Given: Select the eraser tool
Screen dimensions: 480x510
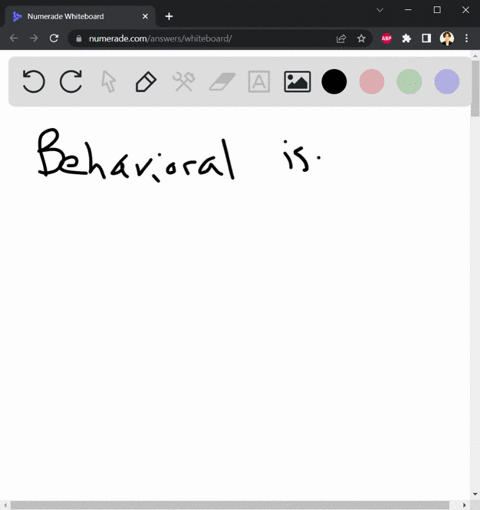Looking at the screenshot, I should pyautogui.click(x=222, y=82).
